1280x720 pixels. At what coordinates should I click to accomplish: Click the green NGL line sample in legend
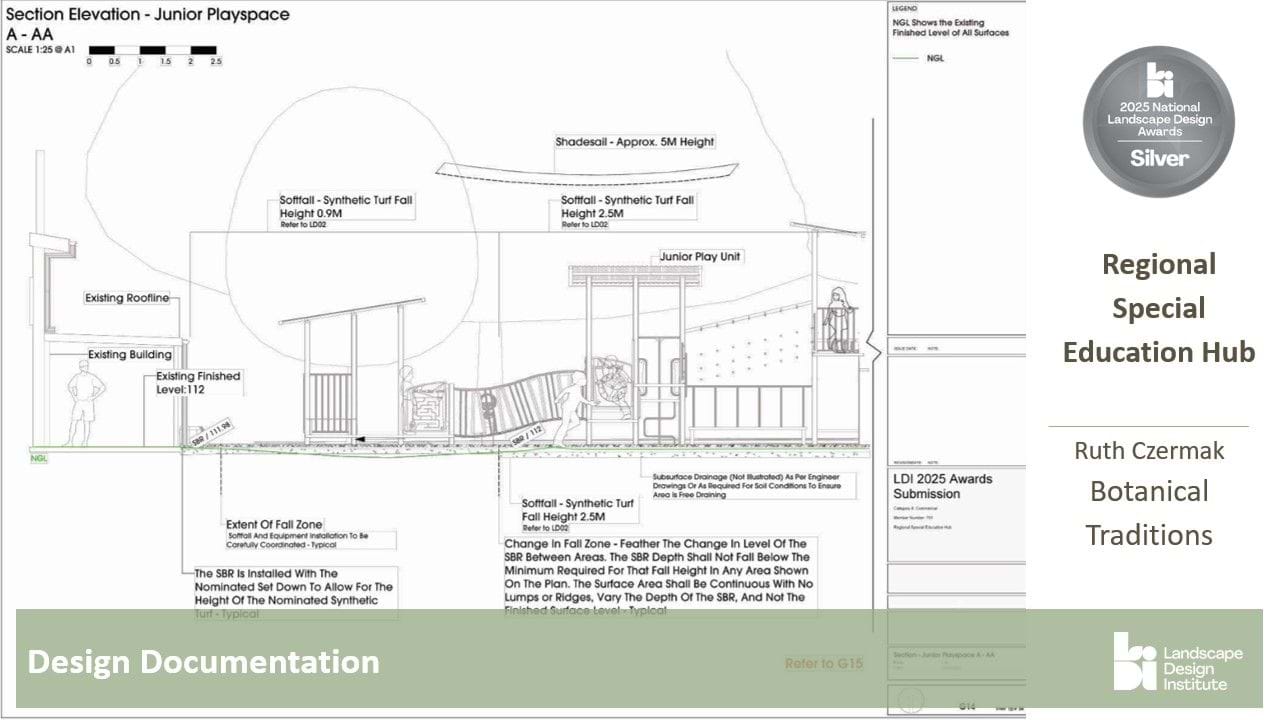[x=906, y=59]
